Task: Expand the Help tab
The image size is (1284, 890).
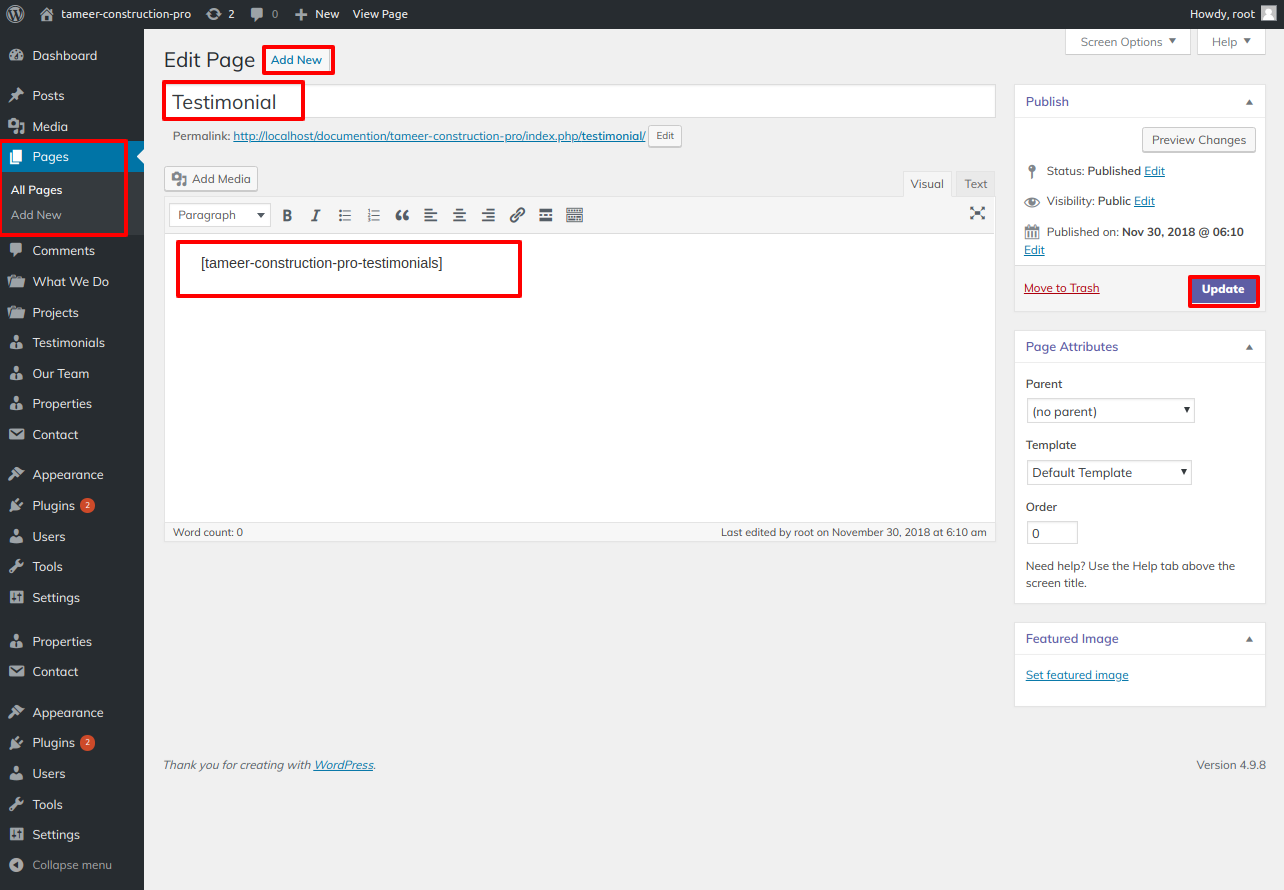Action: click(1231, 42)
